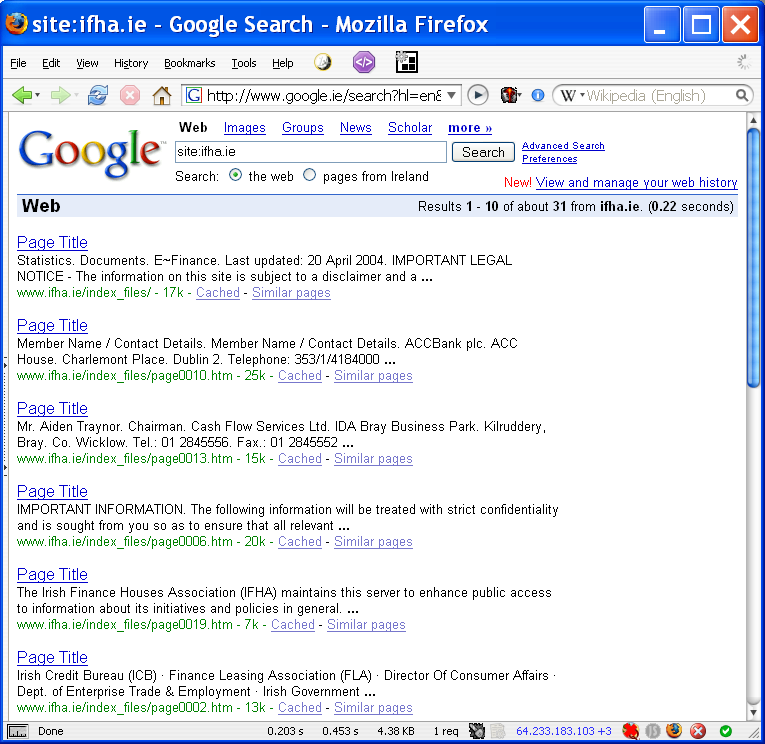Viewport: 765px width, 744px height.
Task: Click the Go play-arrow button beside address bar
Action: coord(478,95)
